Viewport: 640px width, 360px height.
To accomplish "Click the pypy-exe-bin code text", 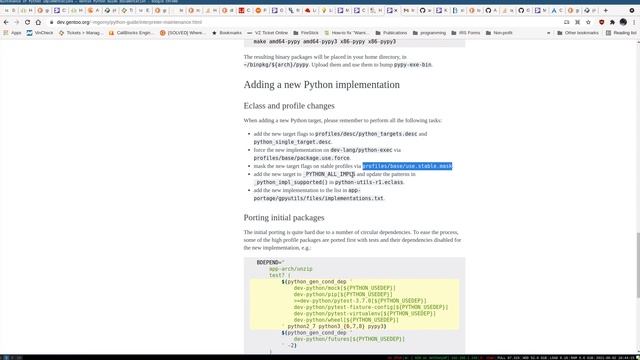I will click(x=412, y=64).
